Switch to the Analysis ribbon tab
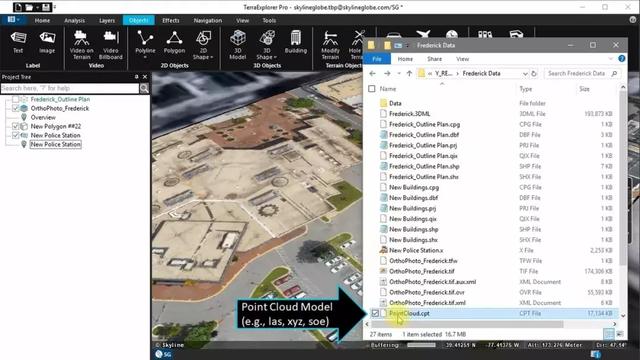Viewport: 640px width, 360px height. click(x=74, y=20)
